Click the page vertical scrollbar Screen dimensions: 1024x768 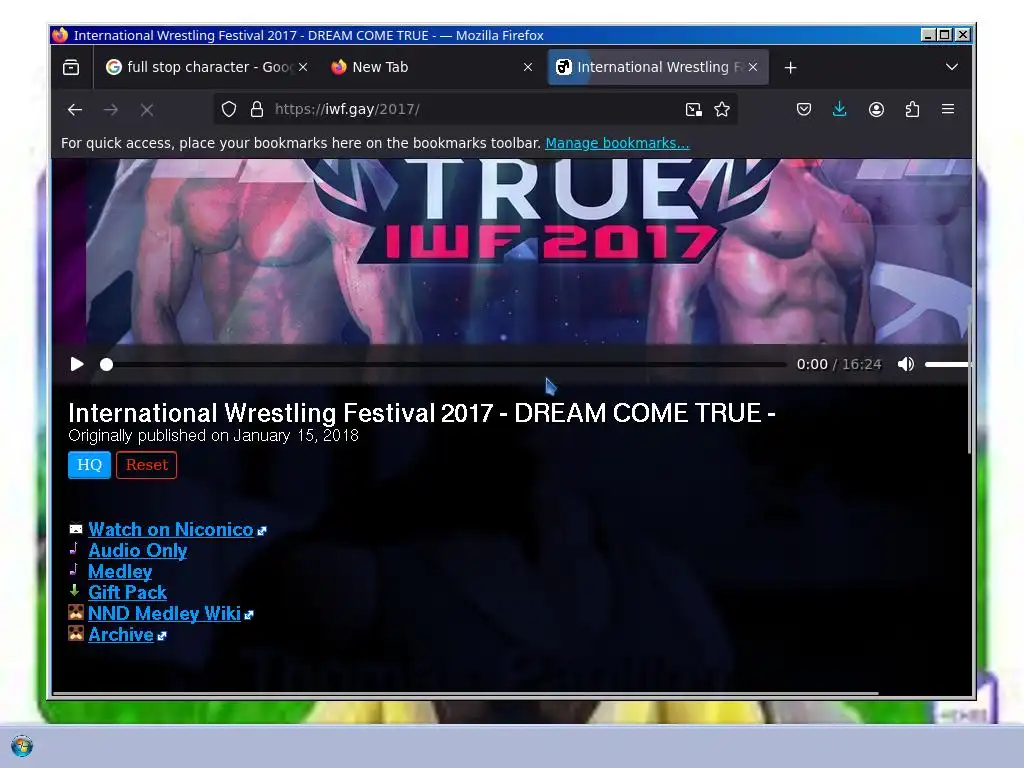[x=969, y=379]
